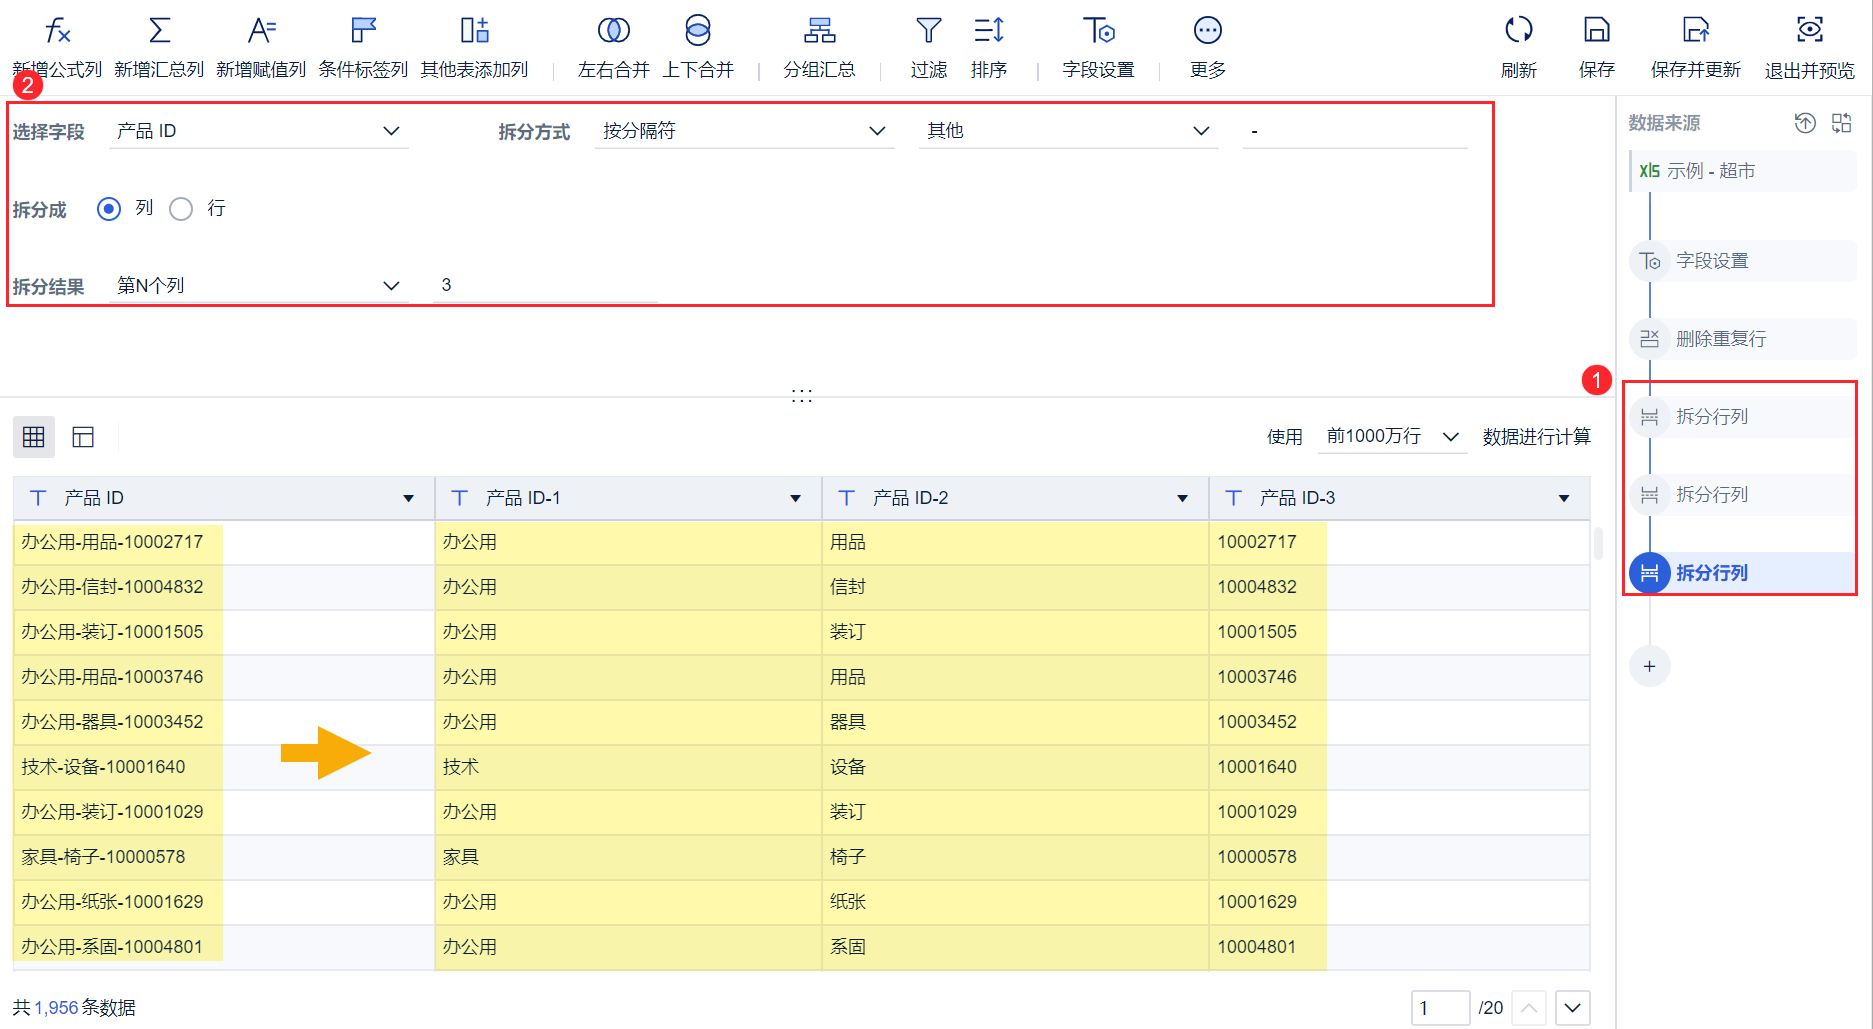Open the 拆分结果 dropdown showing 第N个列
Screen dimensions: 1873x1029
(259, 286)
